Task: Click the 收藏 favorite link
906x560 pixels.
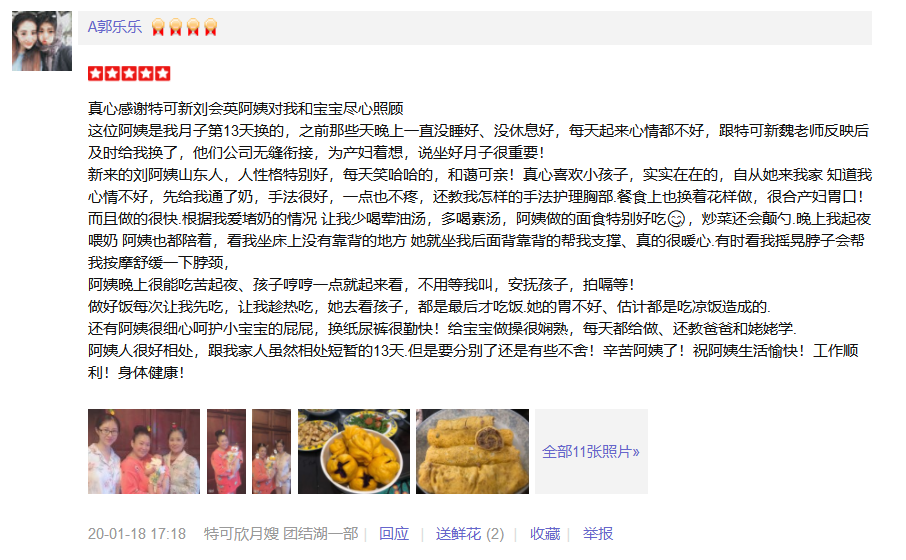Action: pos(545,533)
